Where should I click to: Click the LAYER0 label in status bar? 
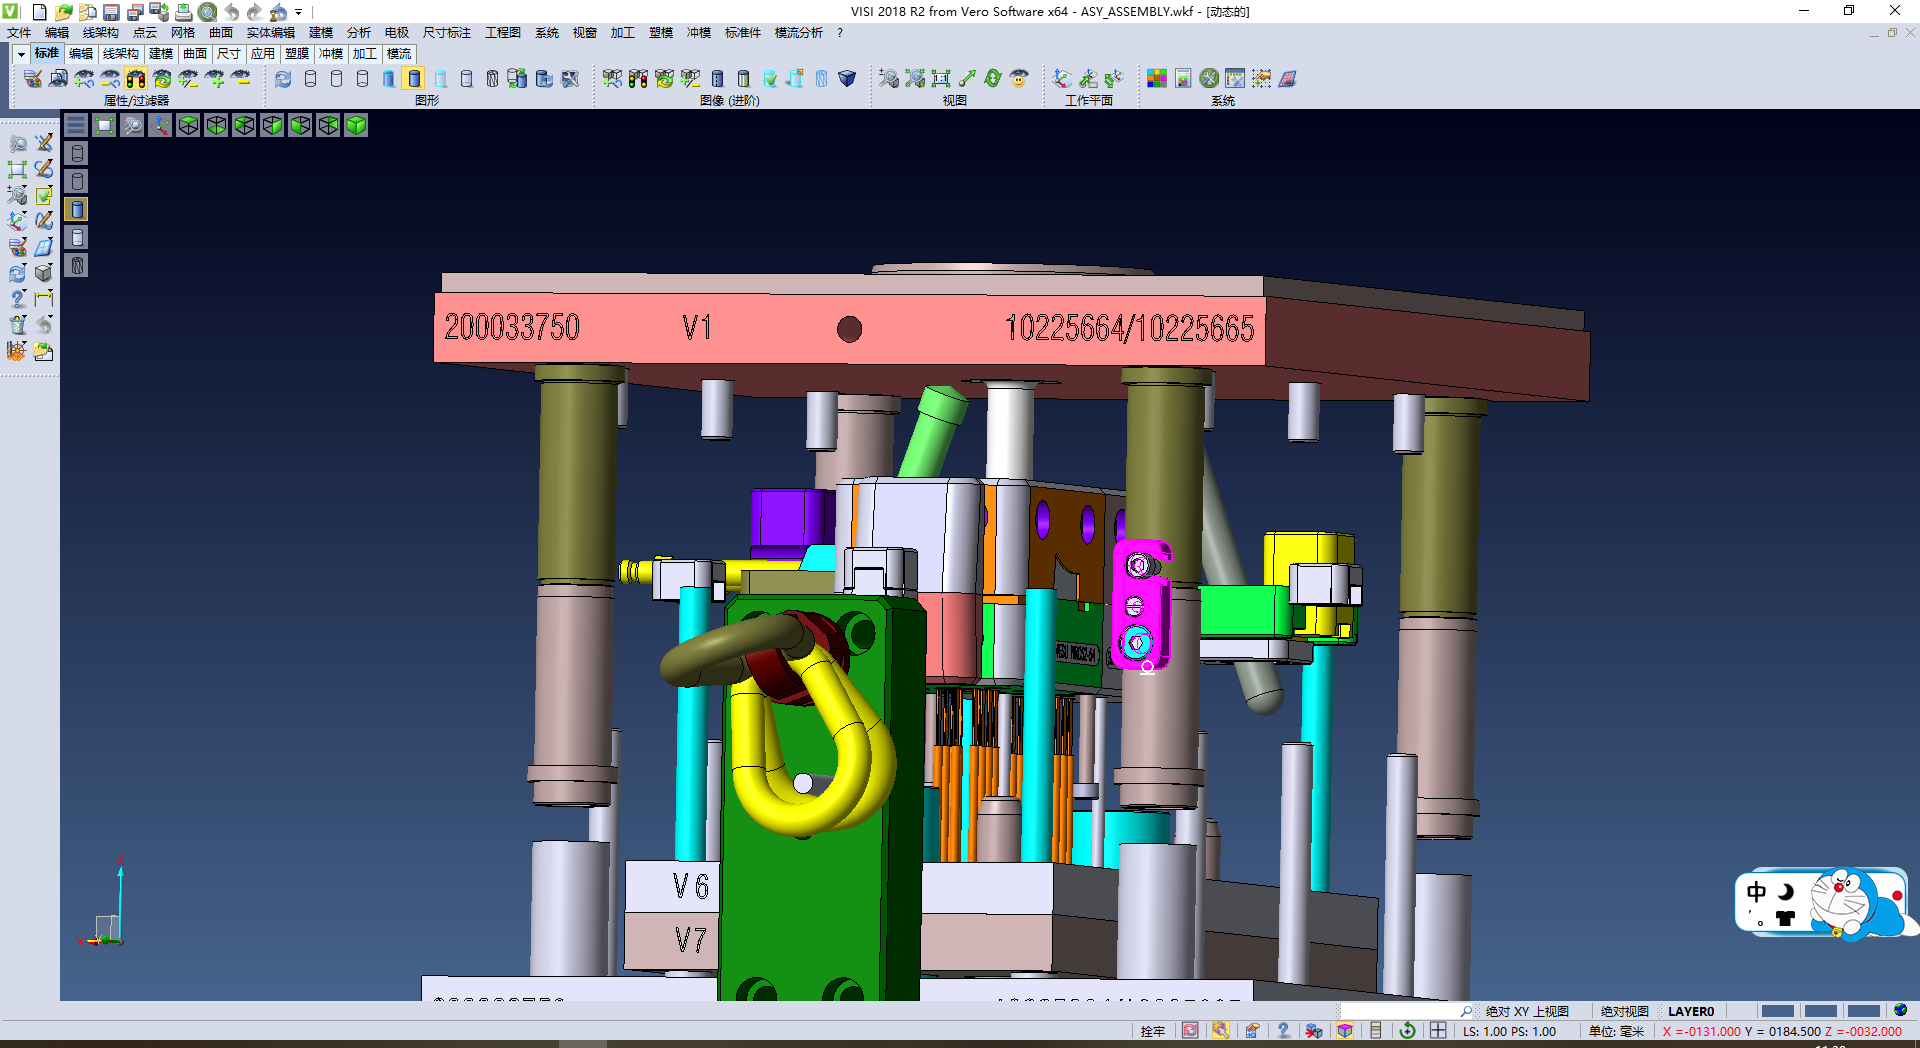pyautogui.click(x=1691, y=1011)
